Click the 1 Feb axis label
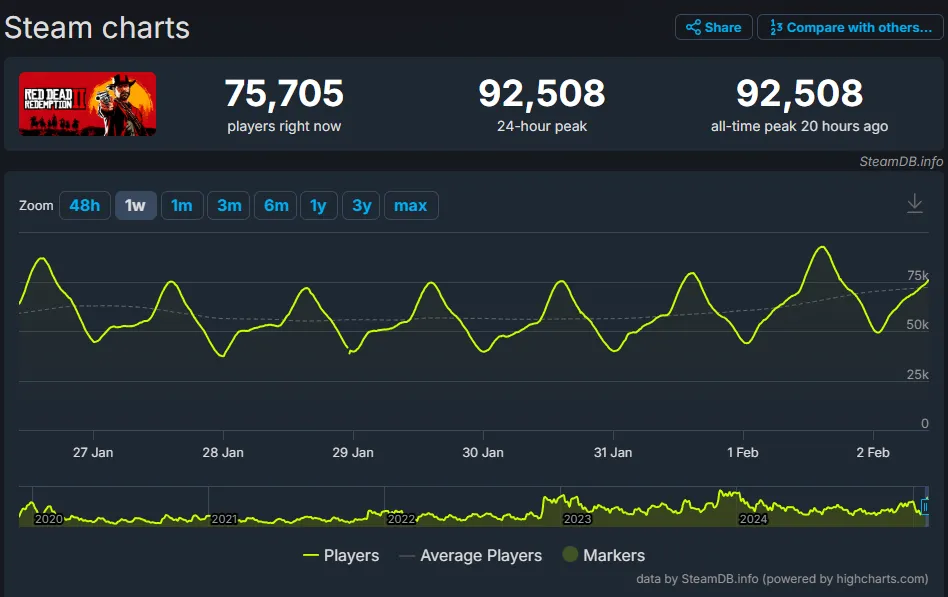 point(742,452)
